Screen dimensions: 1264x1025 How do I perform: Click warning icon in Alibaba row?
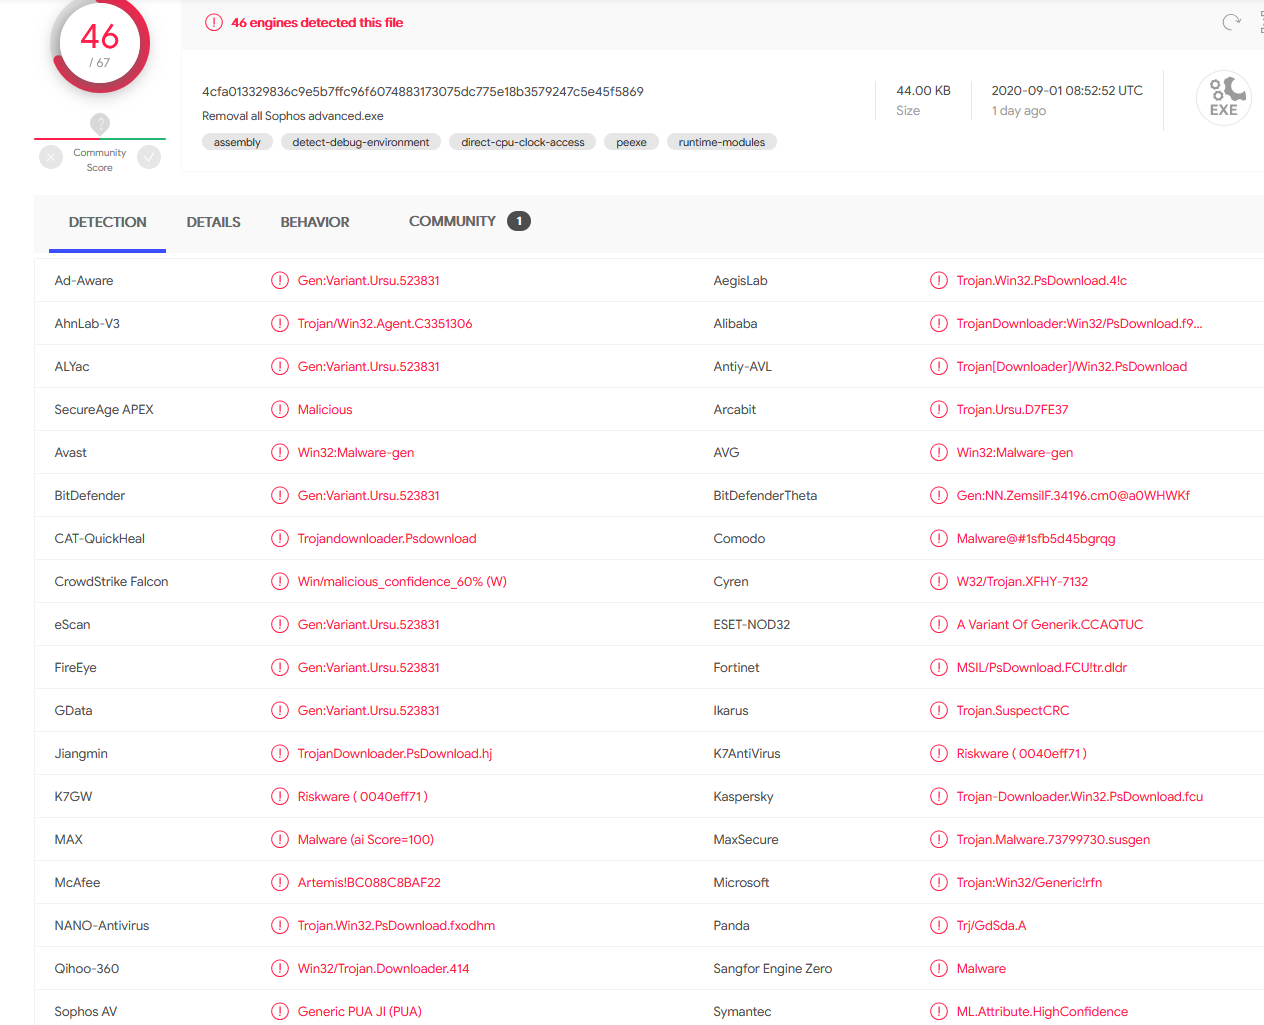[x=939, y=323]
